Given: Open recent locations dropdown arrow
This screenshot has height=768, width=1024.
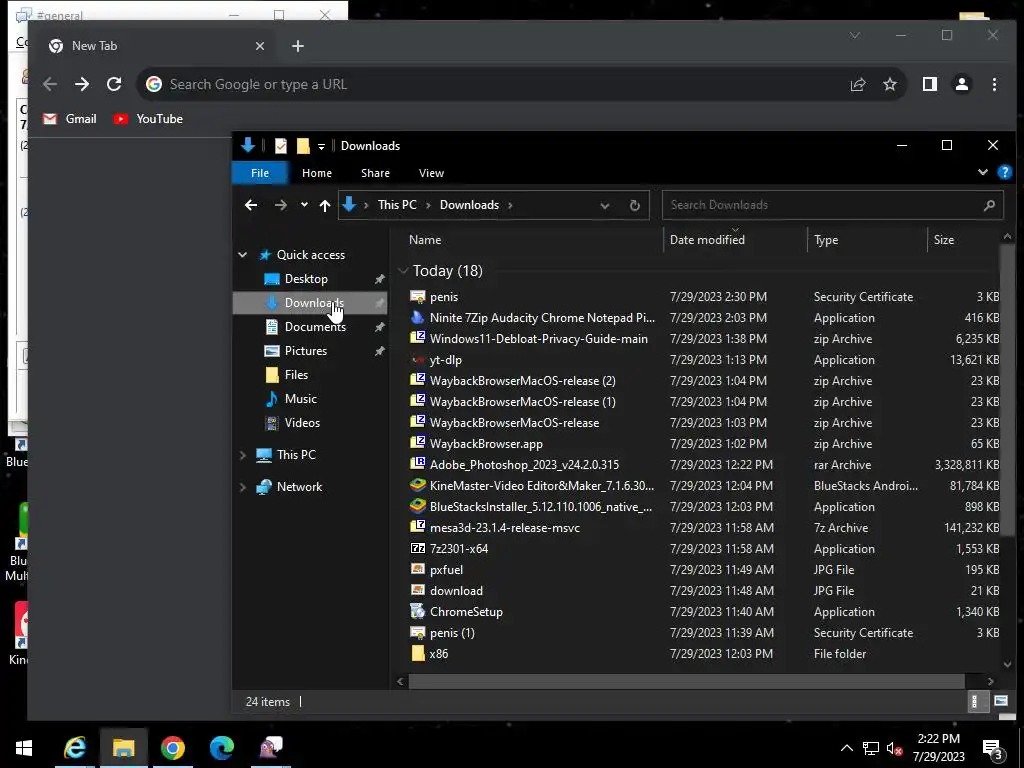Looking at the screenshot, I should coord(304,205).
